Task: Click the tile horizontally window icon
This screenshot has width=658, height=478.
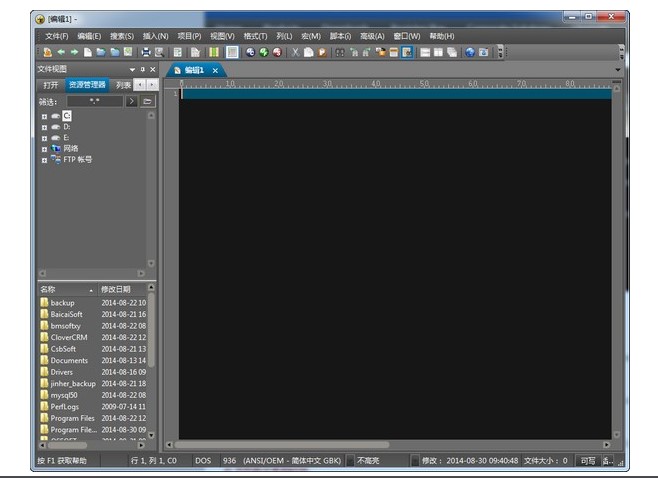Action: (x=425, y=52)
